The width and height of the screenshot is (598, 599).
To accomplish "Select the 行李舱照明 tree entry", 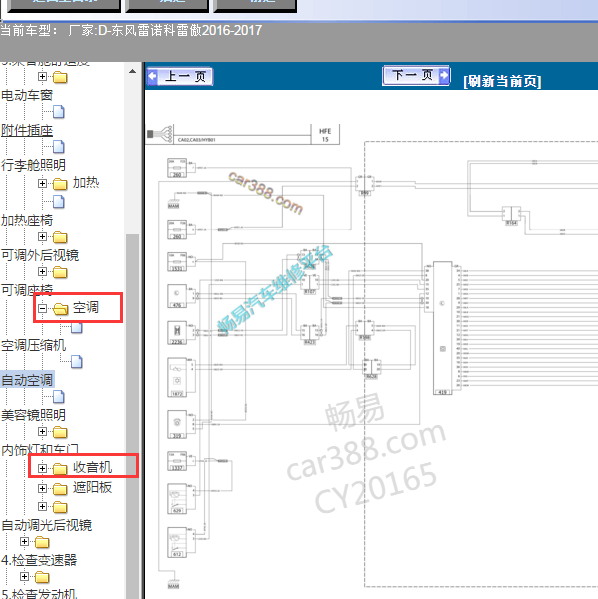I will (x=33, y=165).
